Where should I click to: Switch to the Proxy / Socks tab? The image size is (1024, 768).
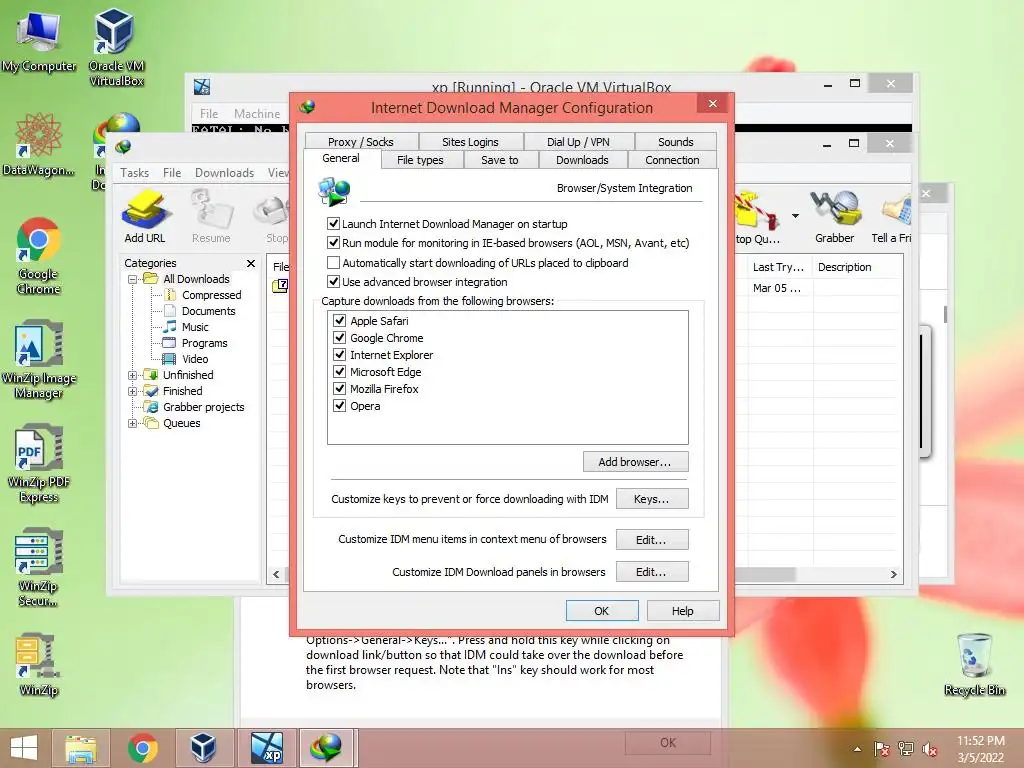pyautogui.click(x=360, y=142)
